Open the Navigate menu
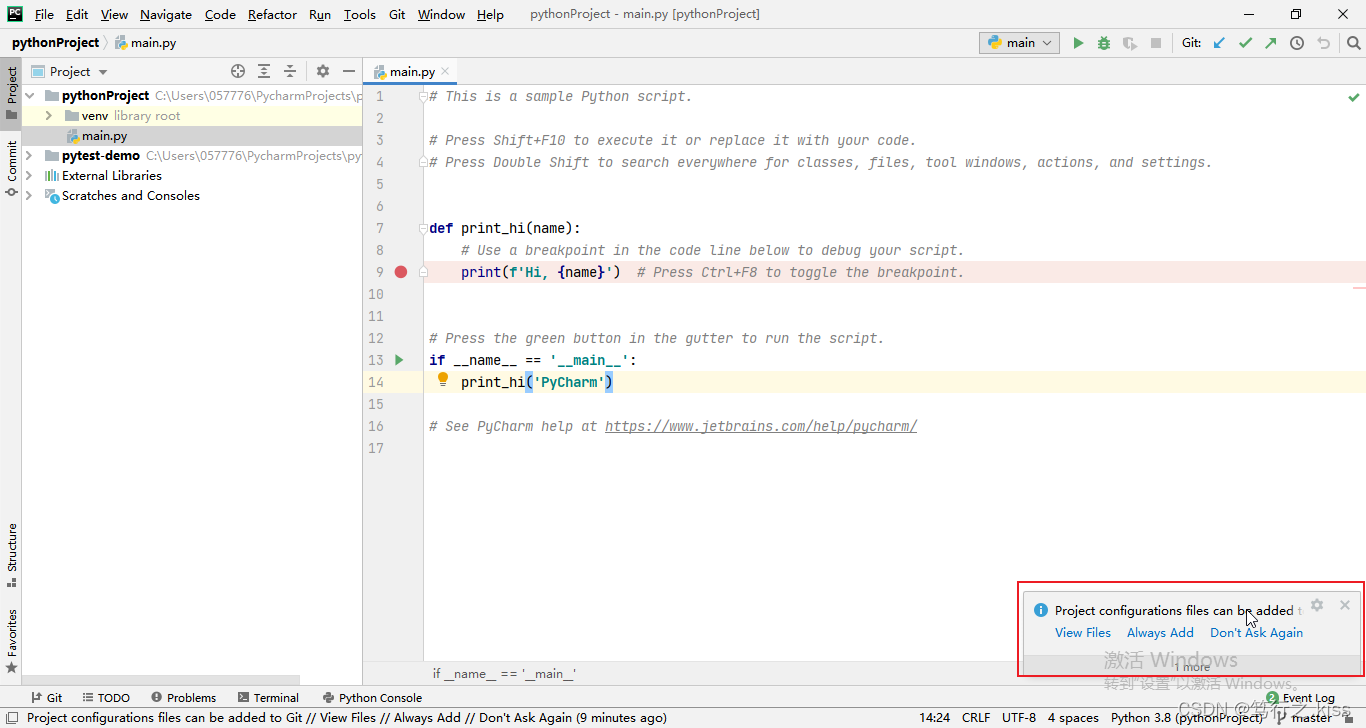 (165, 14)
